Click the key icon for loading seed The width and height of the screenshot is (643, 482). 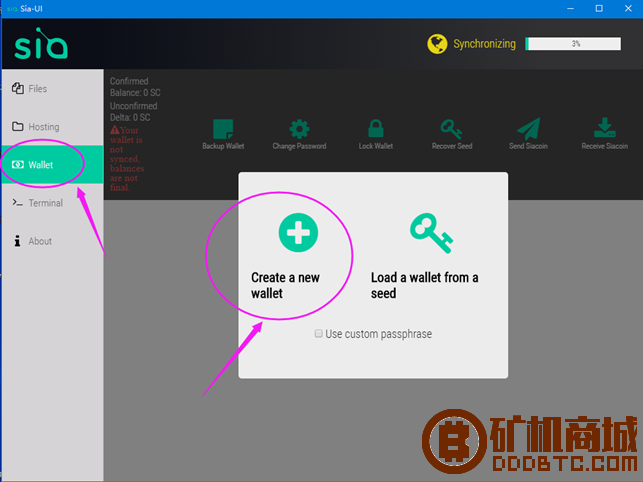point(431,233)
